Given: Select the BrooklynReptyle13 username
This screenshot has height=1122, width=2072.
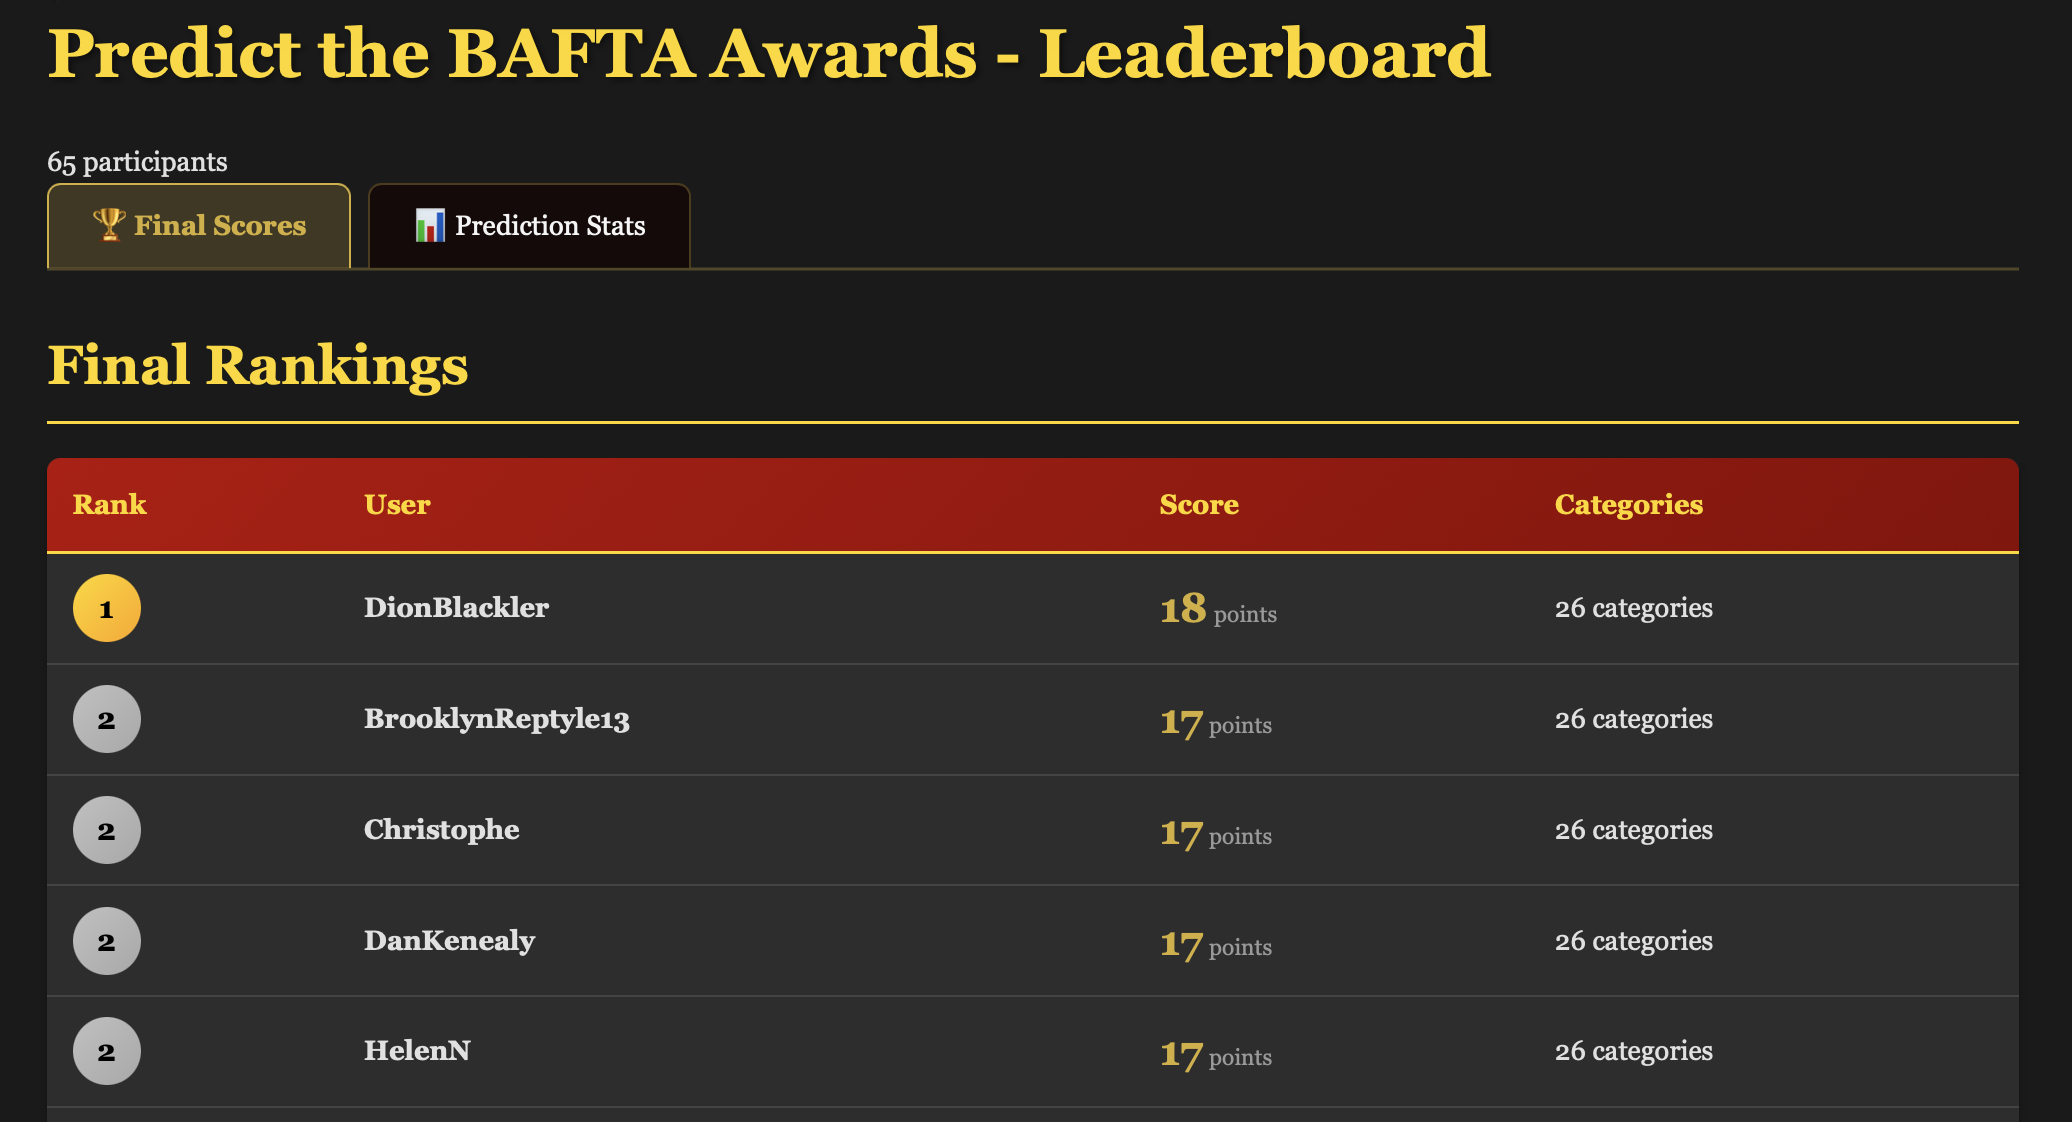Looking at the screenshot, I should pos(496,719).
